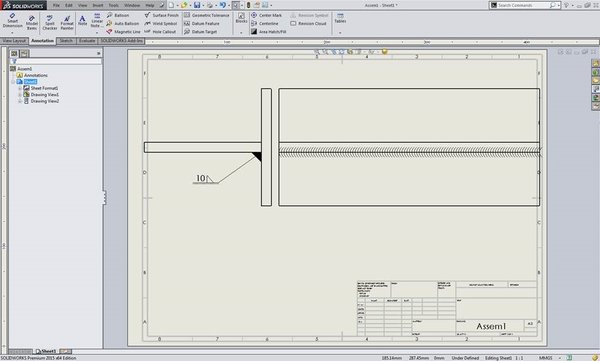Image resolution: width=600 pixels, height=361 pixels.
Task: Insert a Balloon annotation
Action: 118,15
